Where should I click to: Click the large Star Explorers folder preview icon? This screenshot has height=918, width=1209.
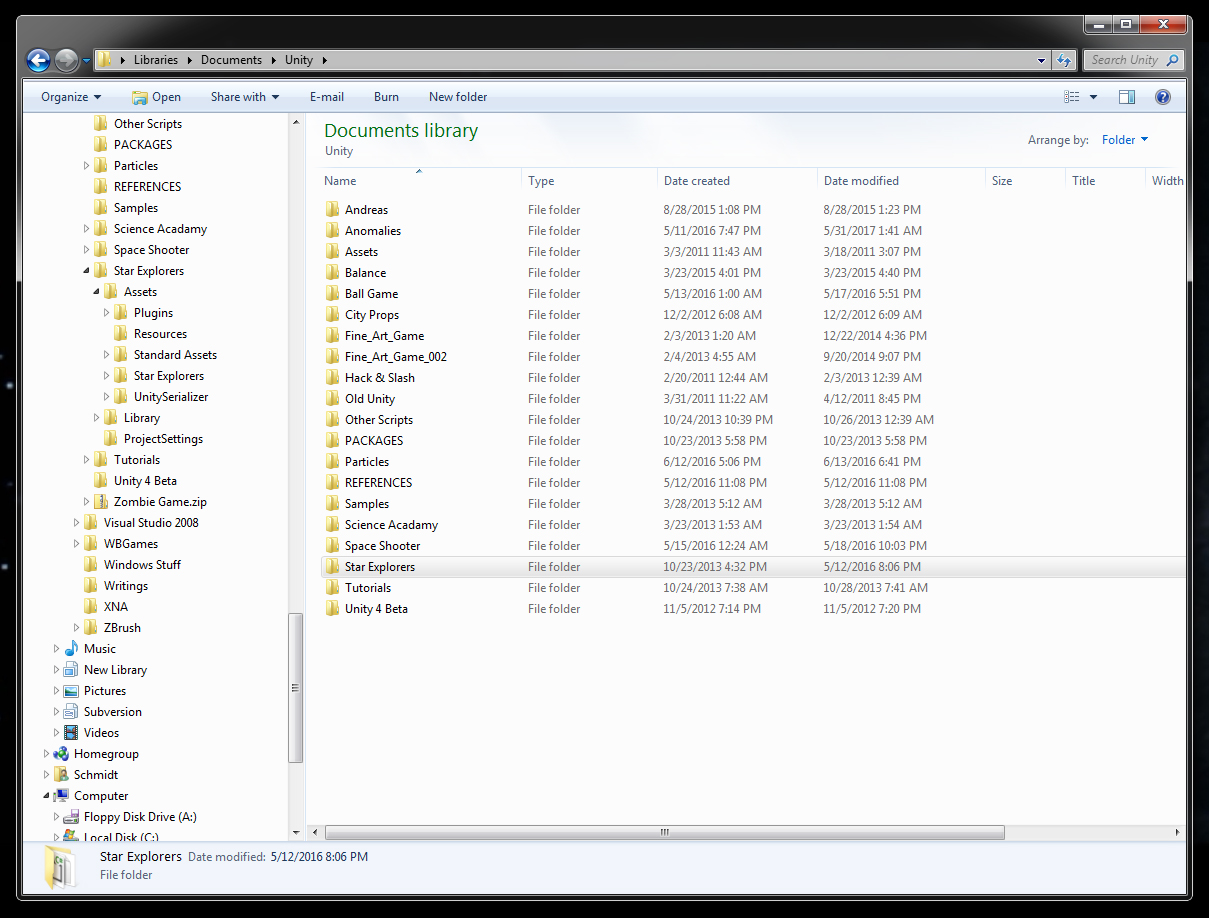click(x=60, y=866)
